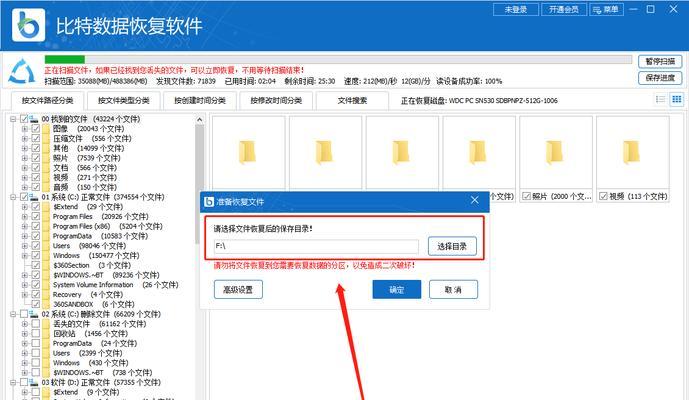
Task: Expand the 图像 tree node
Action: [25, 129]
